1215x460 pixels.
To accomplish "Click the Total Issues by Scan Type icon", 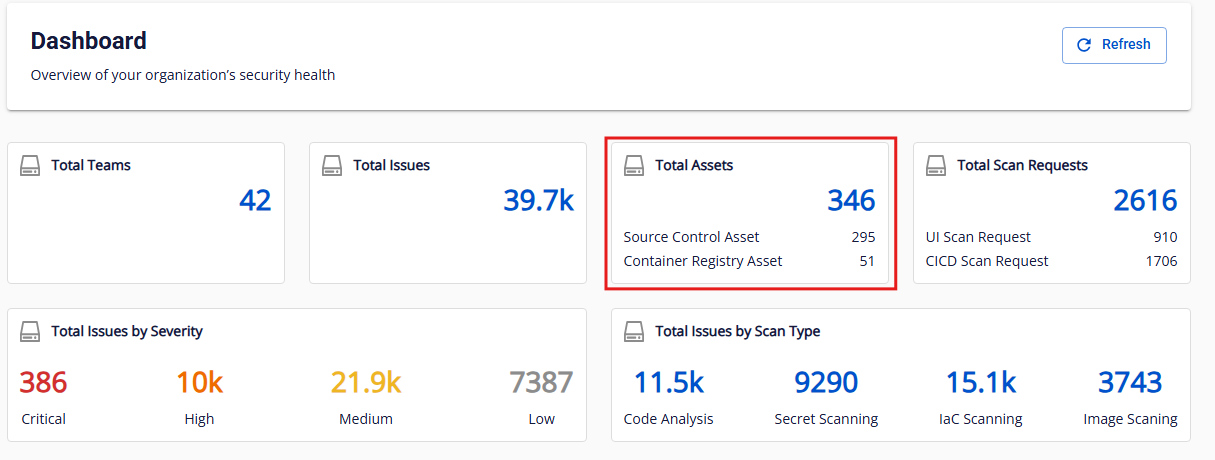I will pos(634,331).
